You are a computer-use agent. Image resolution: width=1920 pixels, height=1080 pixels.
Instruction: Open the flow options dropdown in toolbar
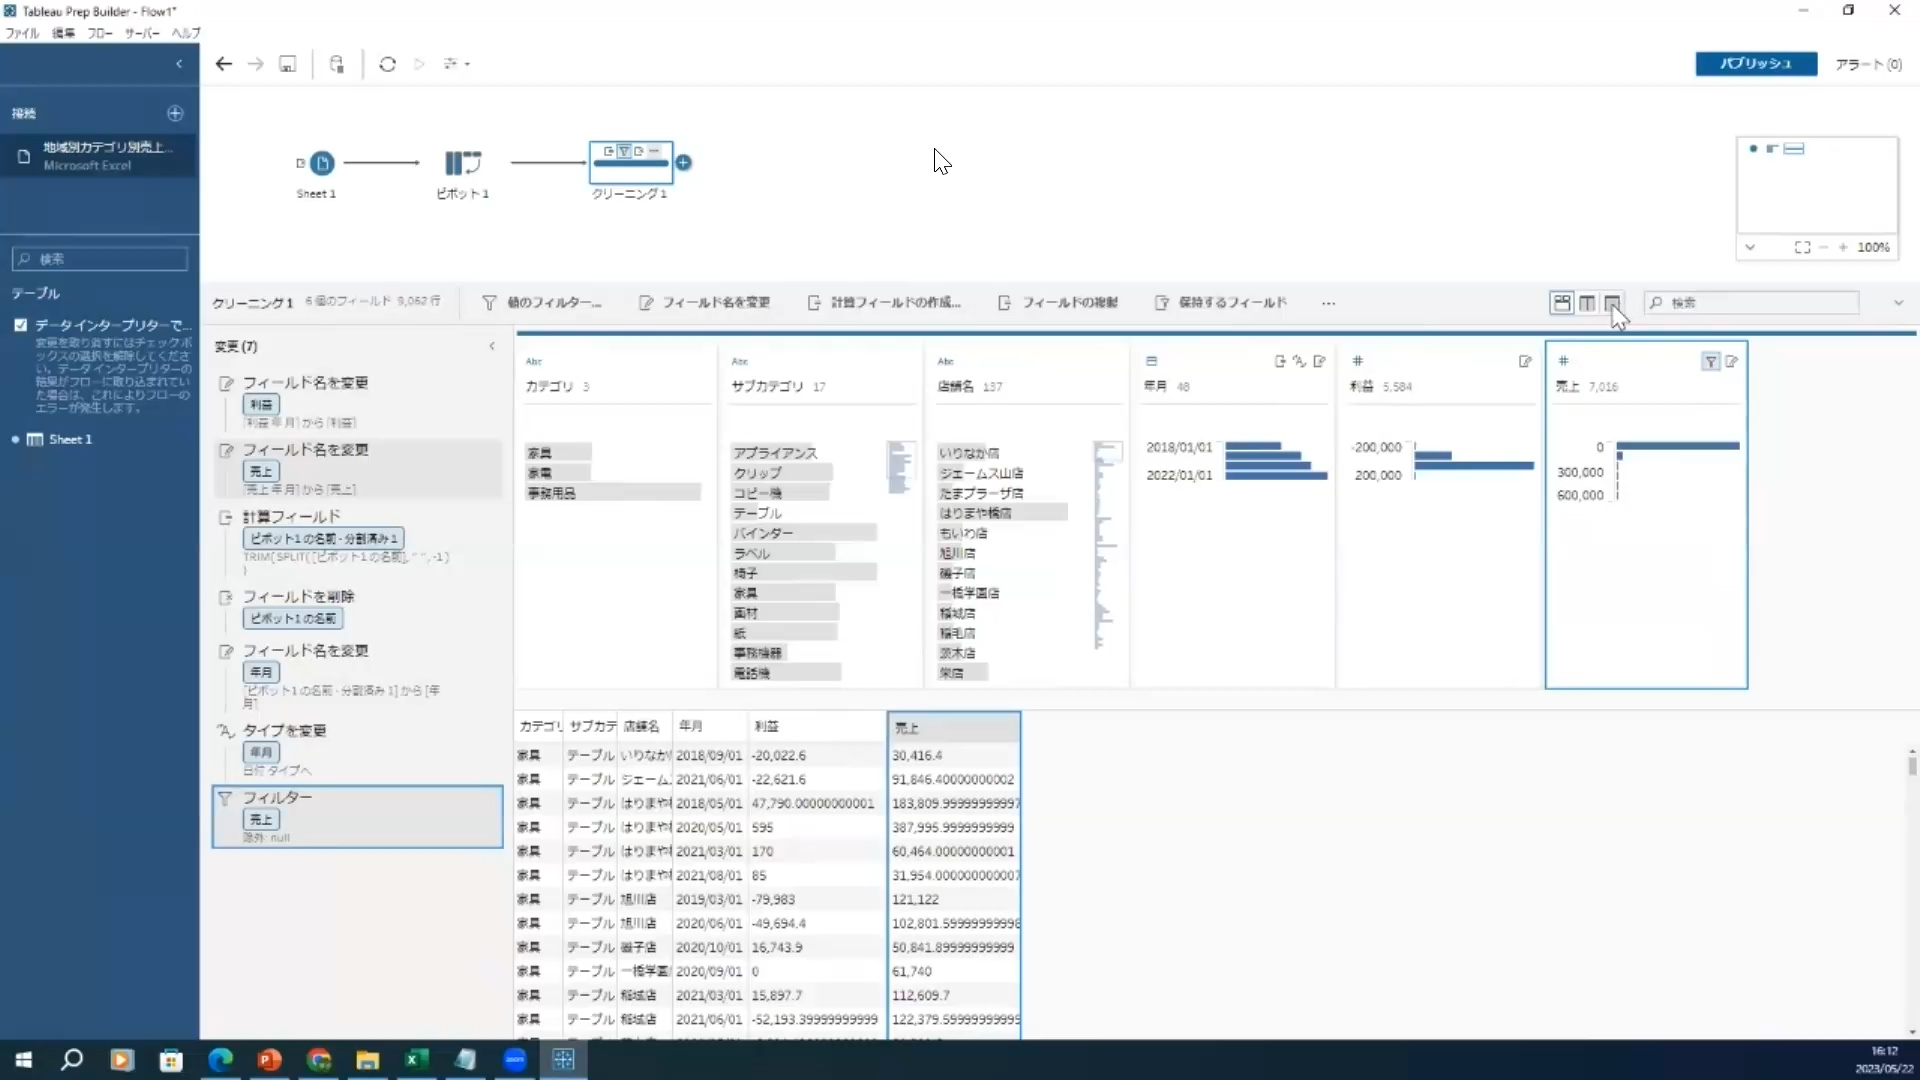click(x=457, y=64)
